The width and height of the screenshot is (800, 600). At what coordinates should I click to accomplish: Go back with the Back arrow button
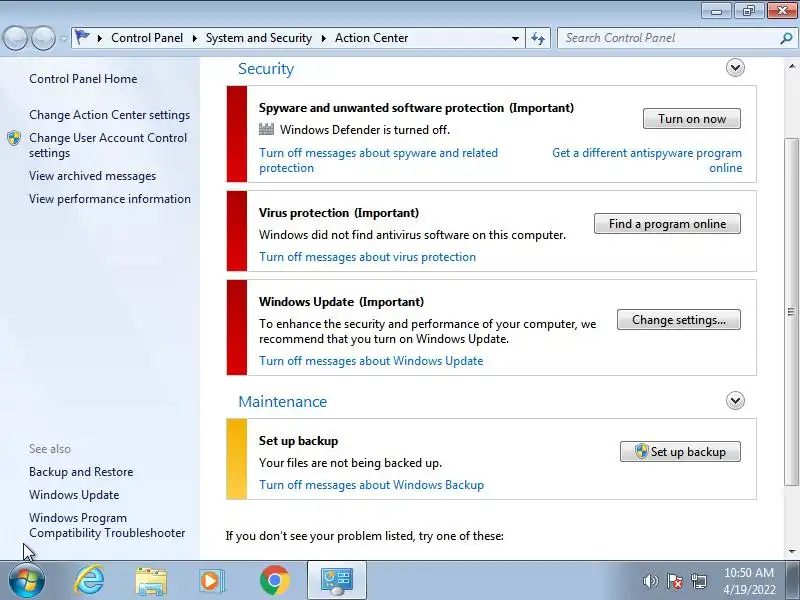tap(15, 38)
